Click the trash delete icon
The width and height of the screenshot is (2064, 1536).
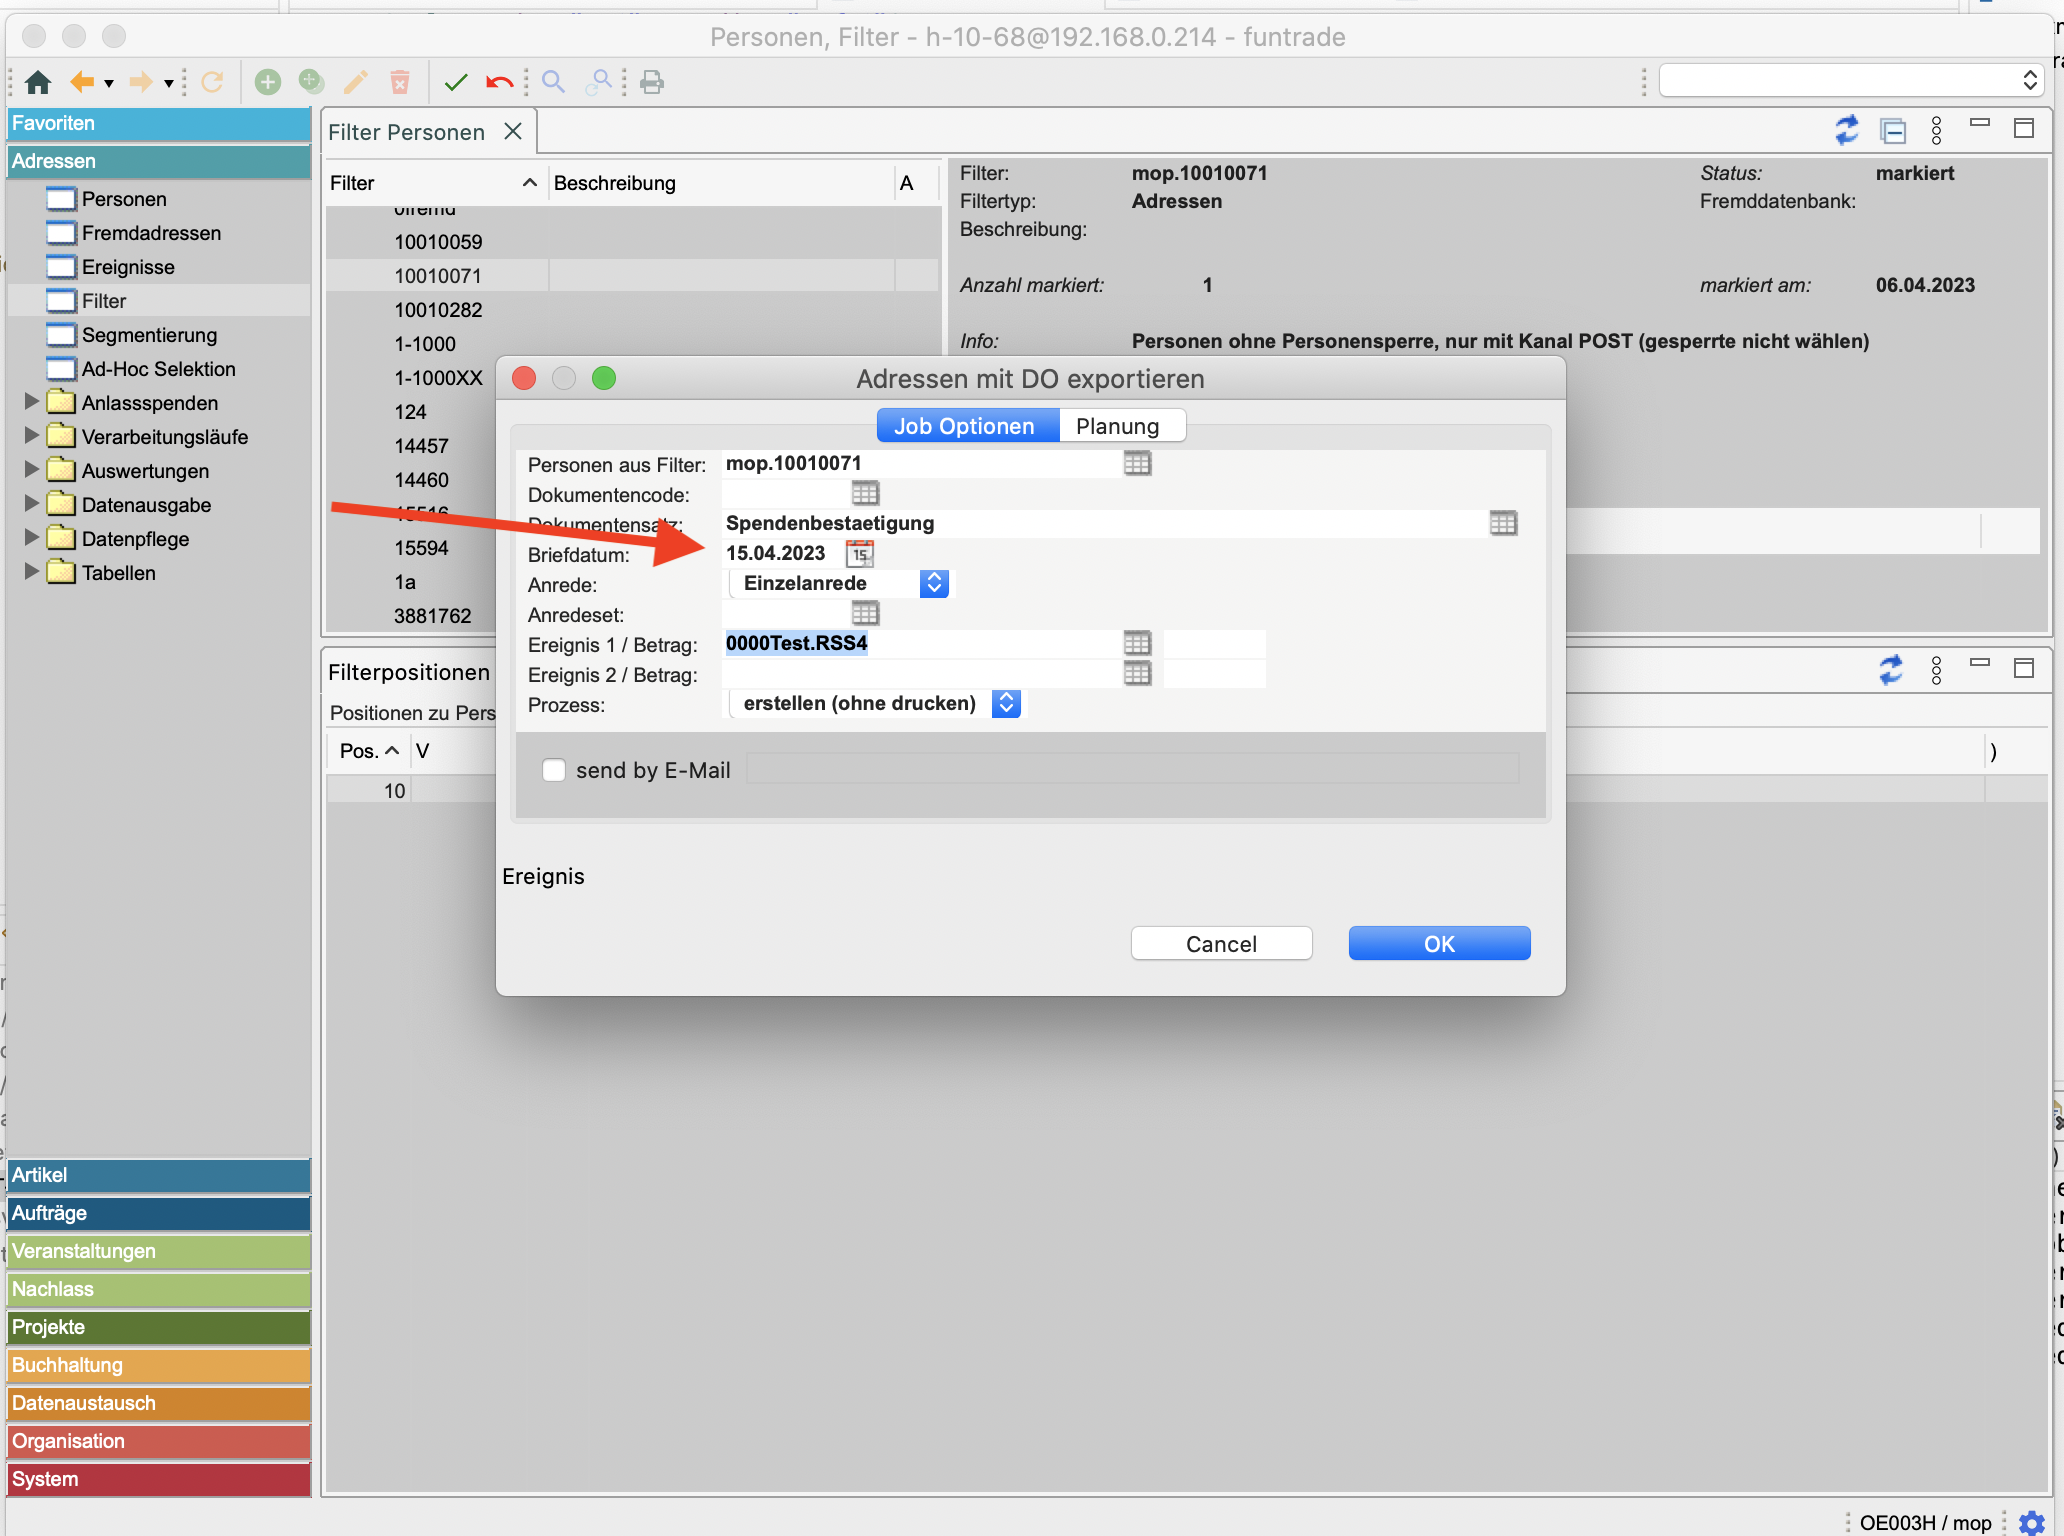399,82
